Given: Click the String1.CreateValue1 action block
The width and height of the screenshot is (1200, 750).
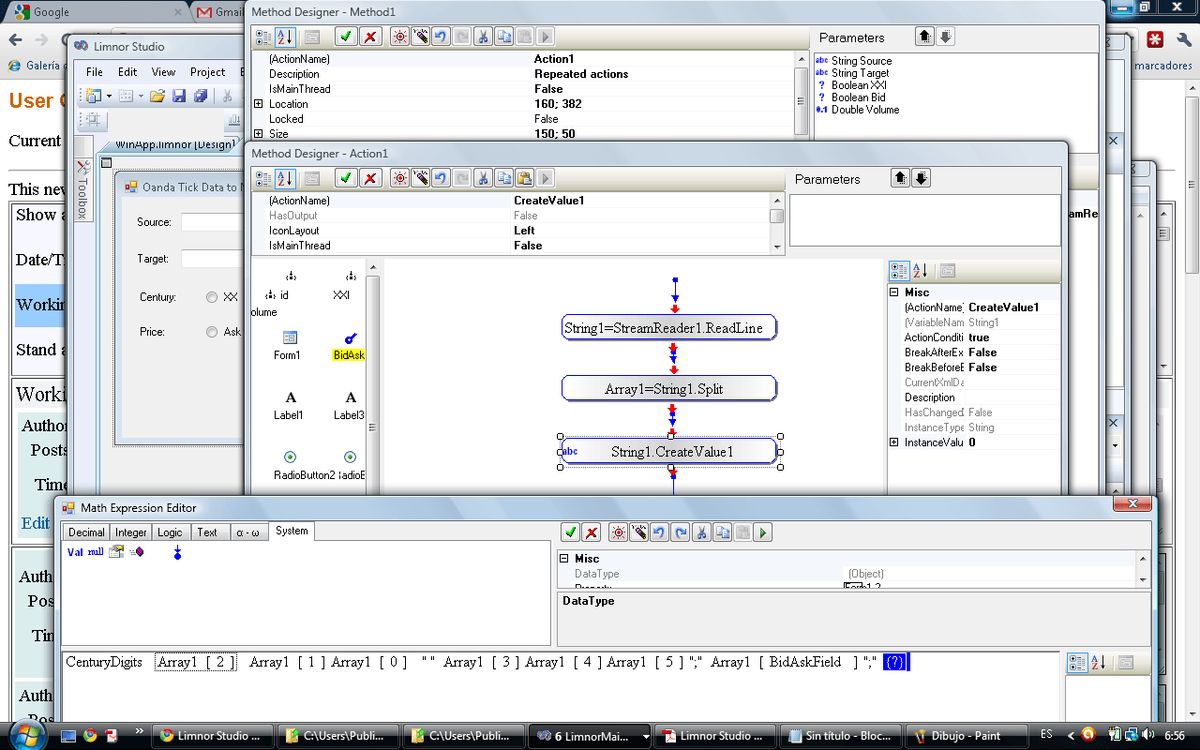Looking at the screenshot, I should pyautogui.click(x=668, y=451).
